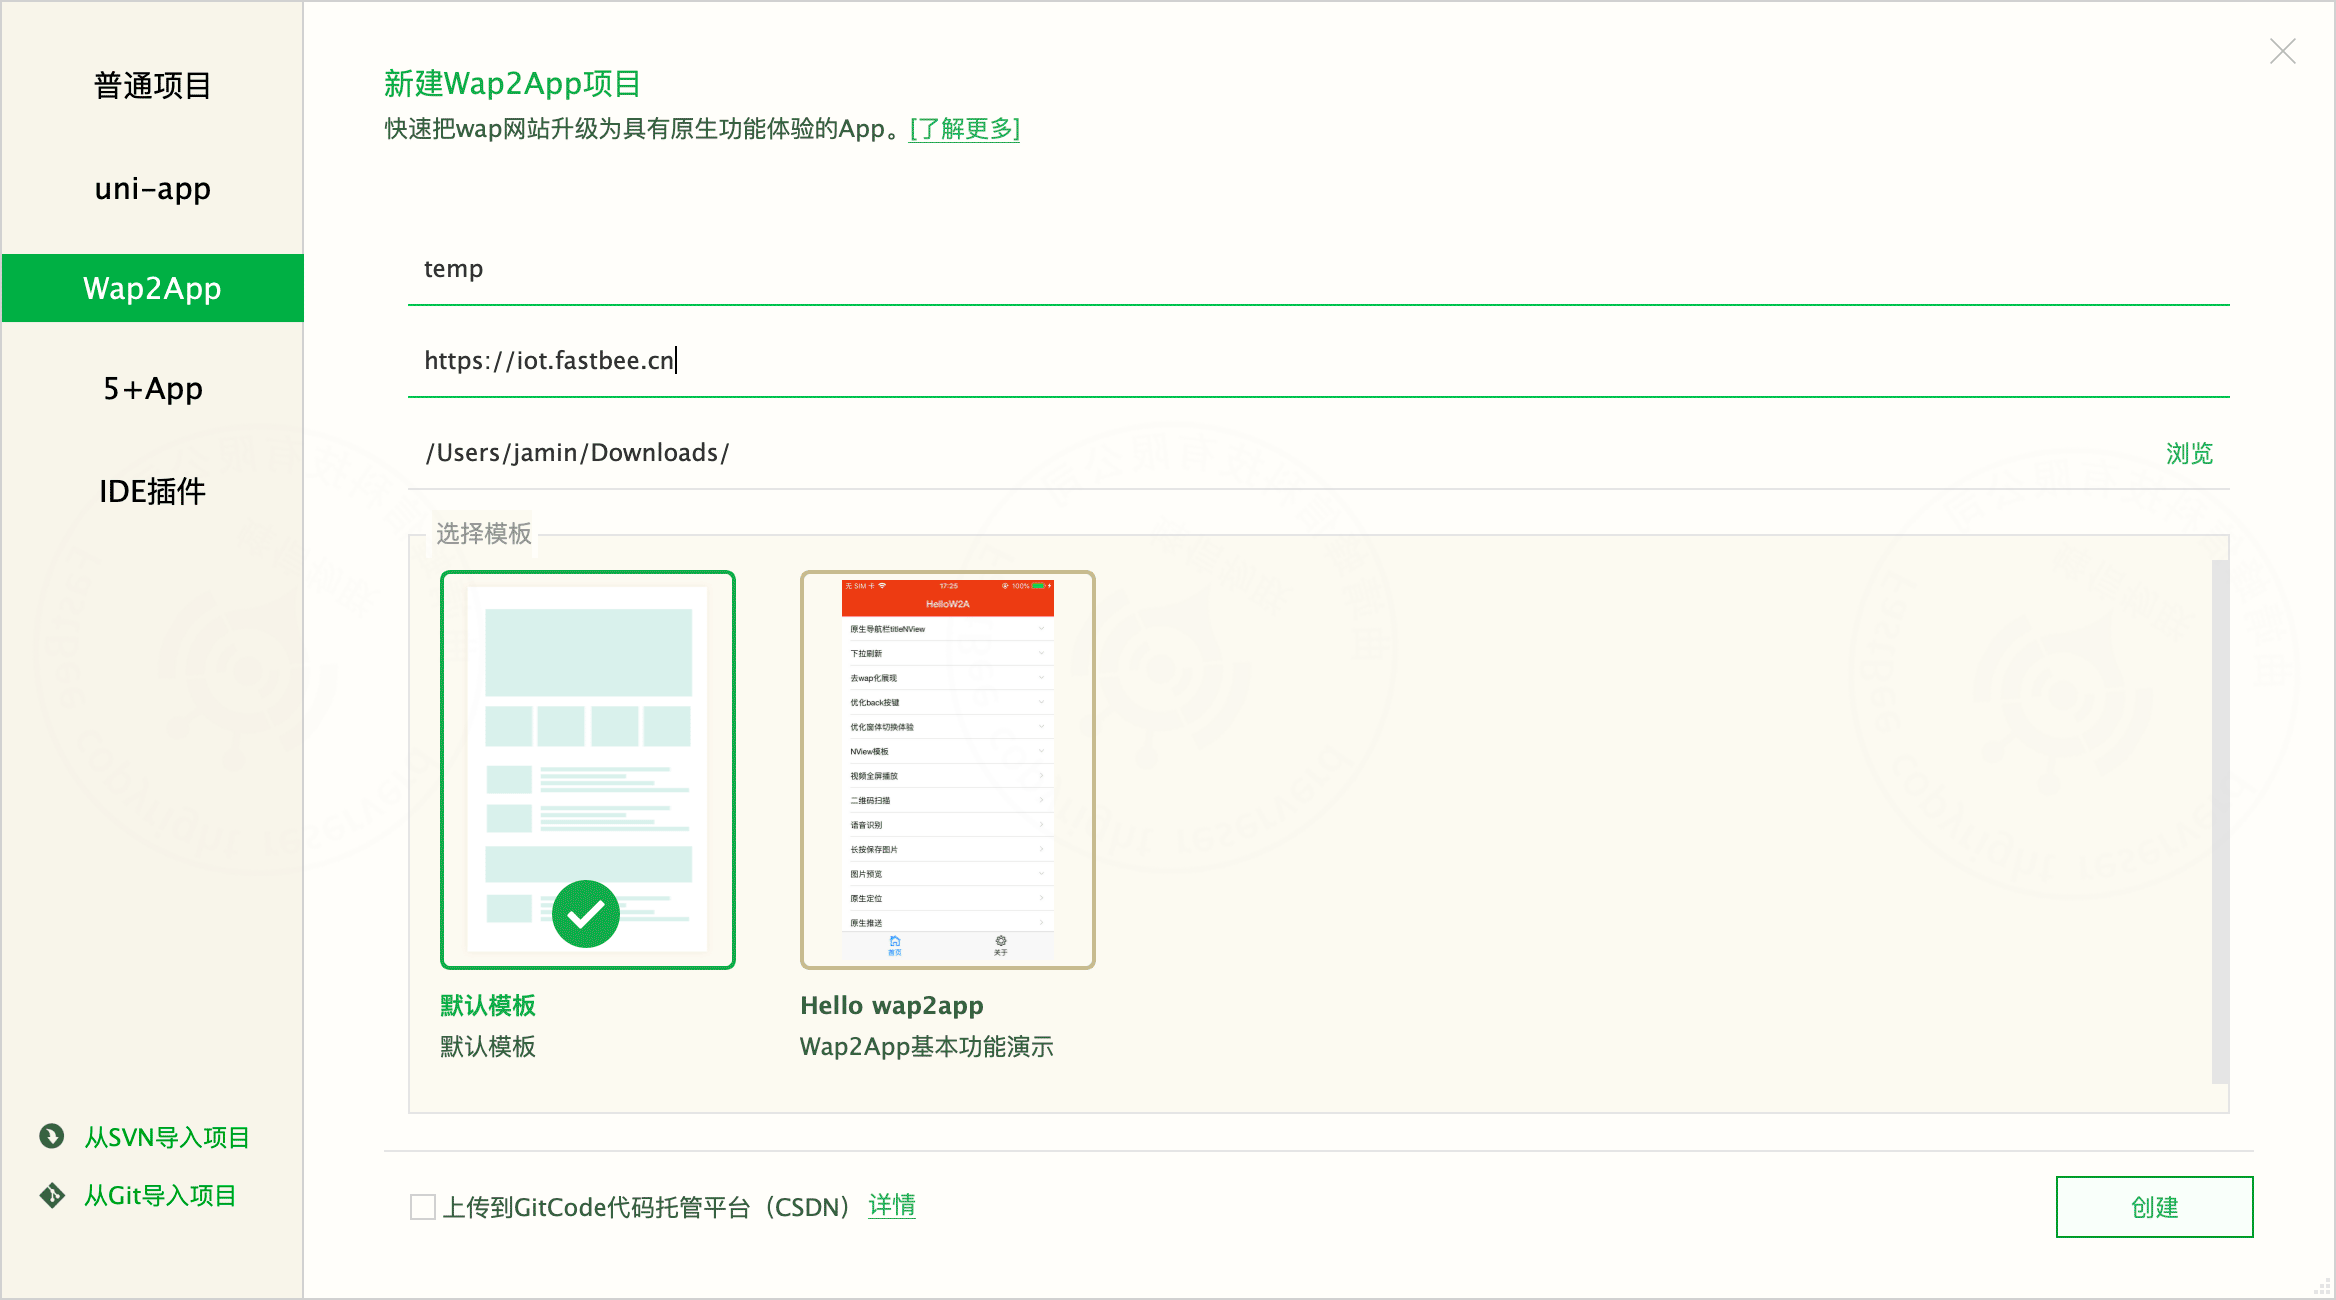Viewport: 2336px width, 1300px height.
Task: Open the 了解更多 link
Action: pyautogui.click(x=964, y=129)
